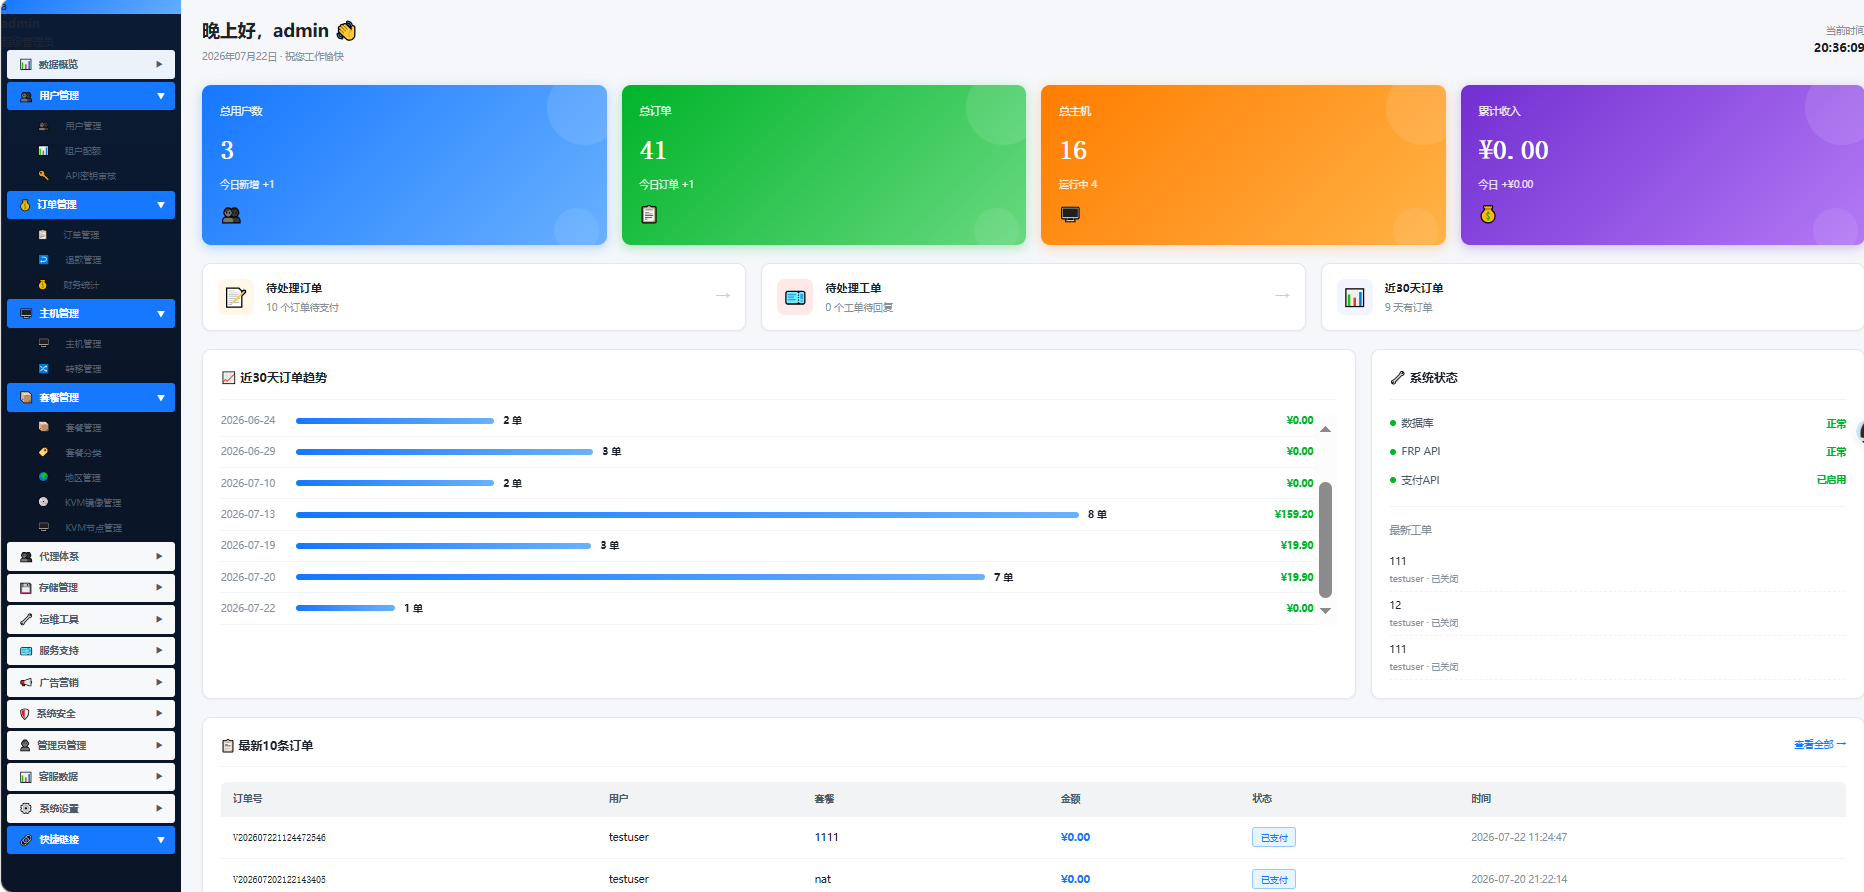This screenshot has height=892, width=1864.
Task: Click the order trend list scrollbar thumb
Action: (x=1326, y=540)
